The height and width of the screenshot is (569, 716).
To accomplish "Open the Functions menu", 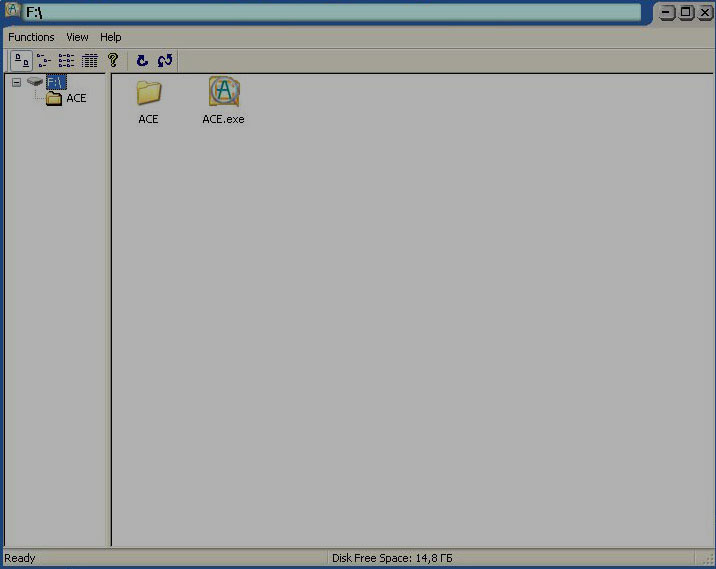I will tap(31, 37).
